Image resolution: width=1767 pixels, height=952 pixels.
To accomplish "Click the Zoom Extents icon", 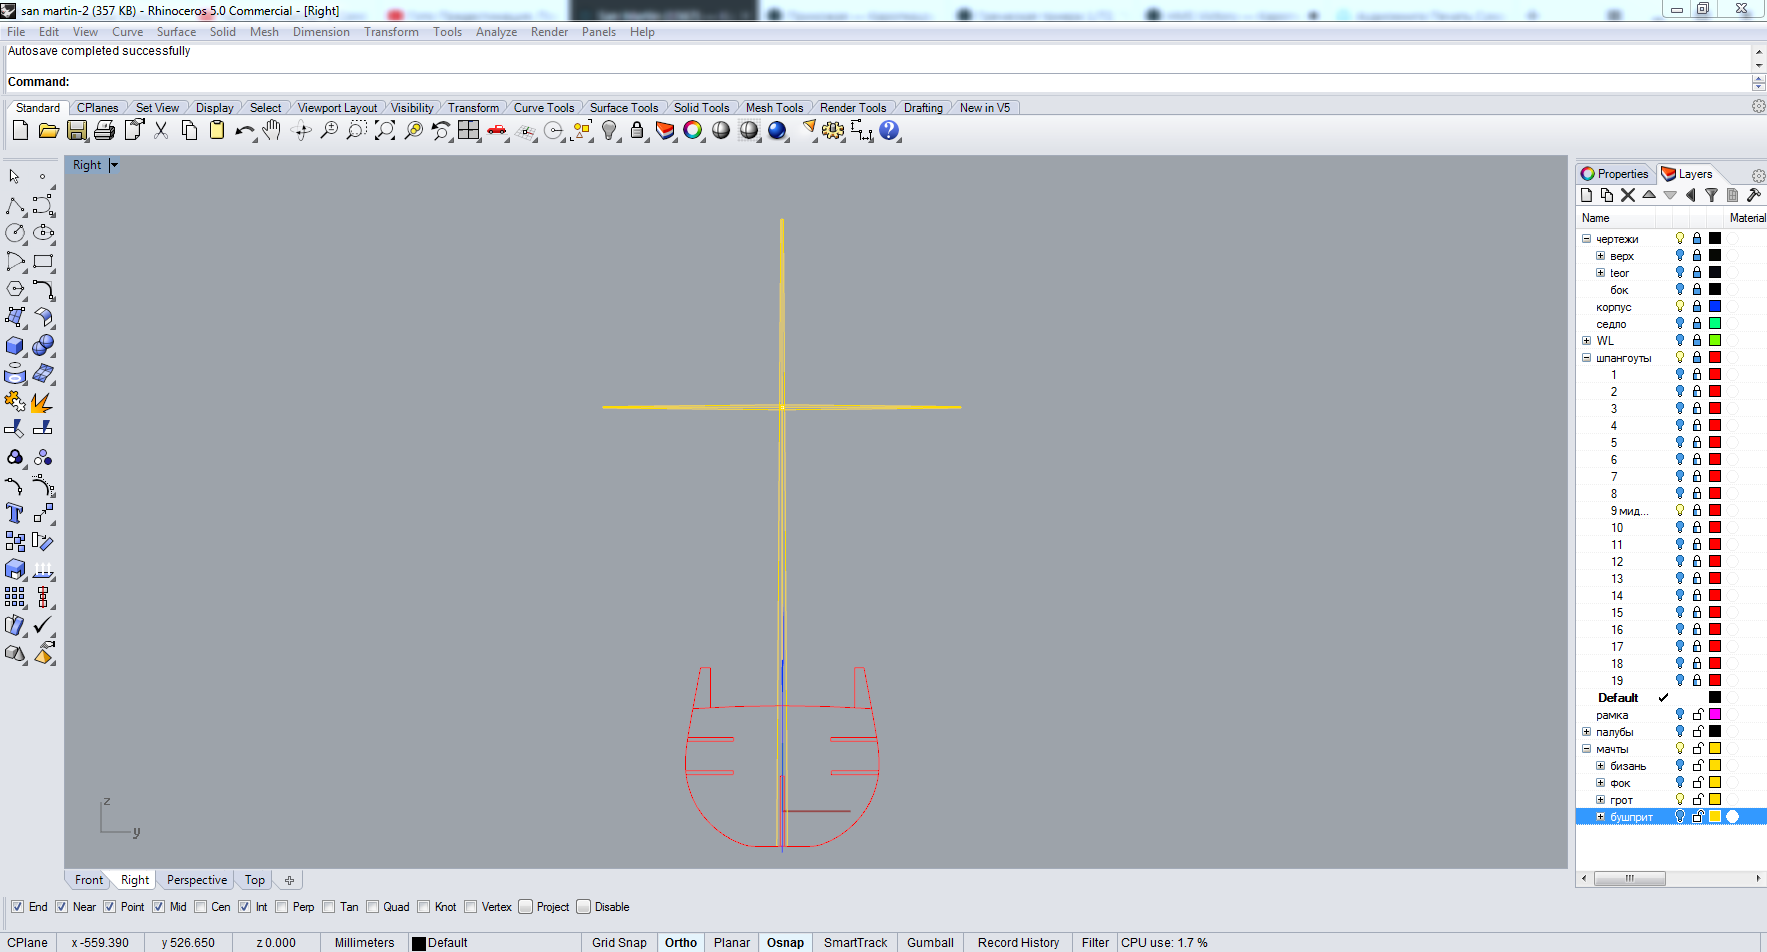I will tap(385, 131).
